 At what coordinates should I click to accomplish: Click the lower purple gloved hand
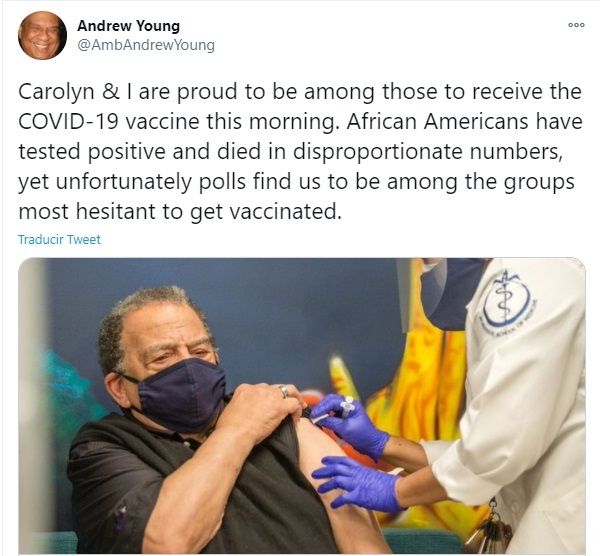point(358,484)
